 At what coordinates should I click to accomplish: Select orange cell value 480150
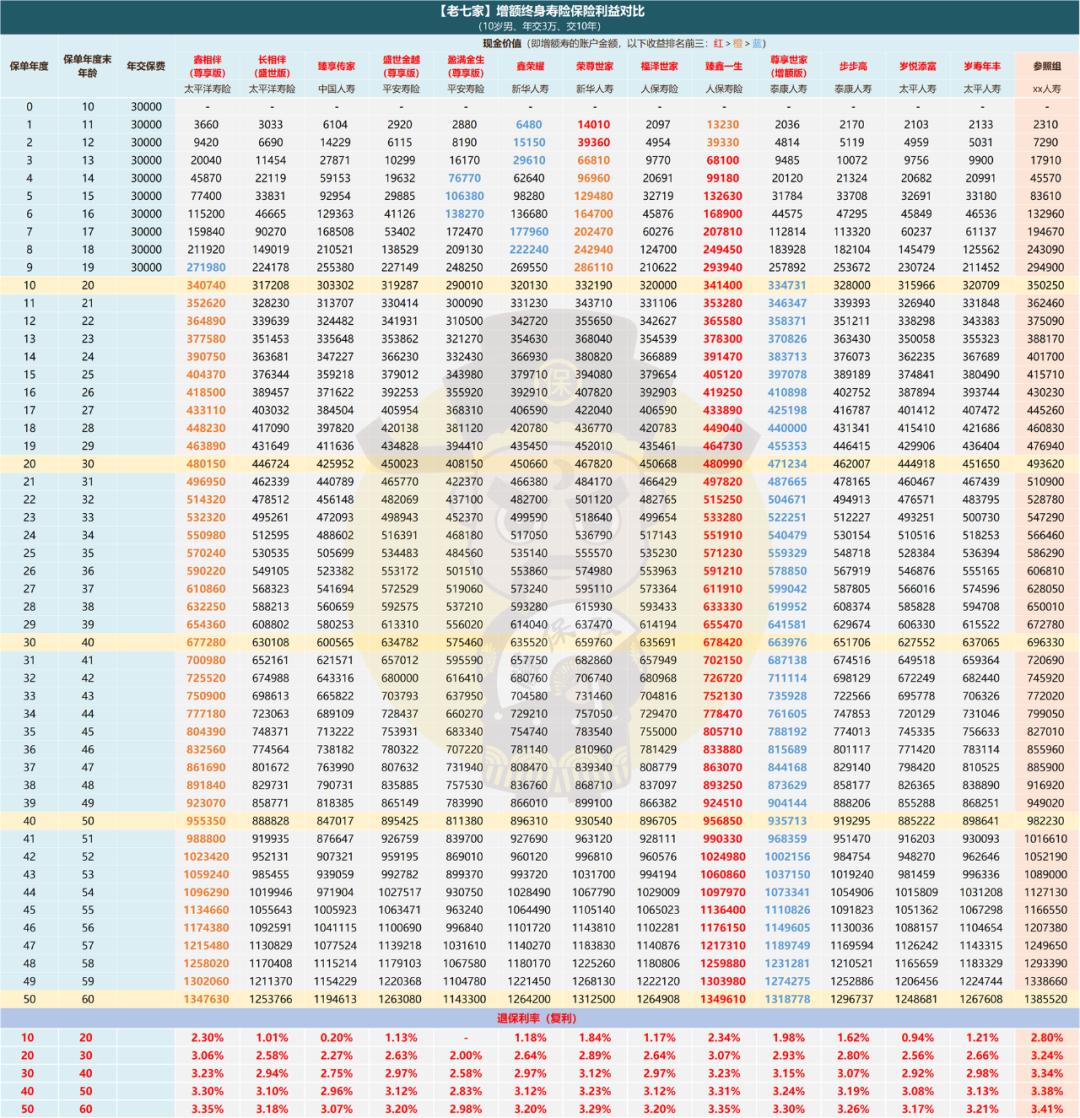pyautogui.click(x=206, y=463)
